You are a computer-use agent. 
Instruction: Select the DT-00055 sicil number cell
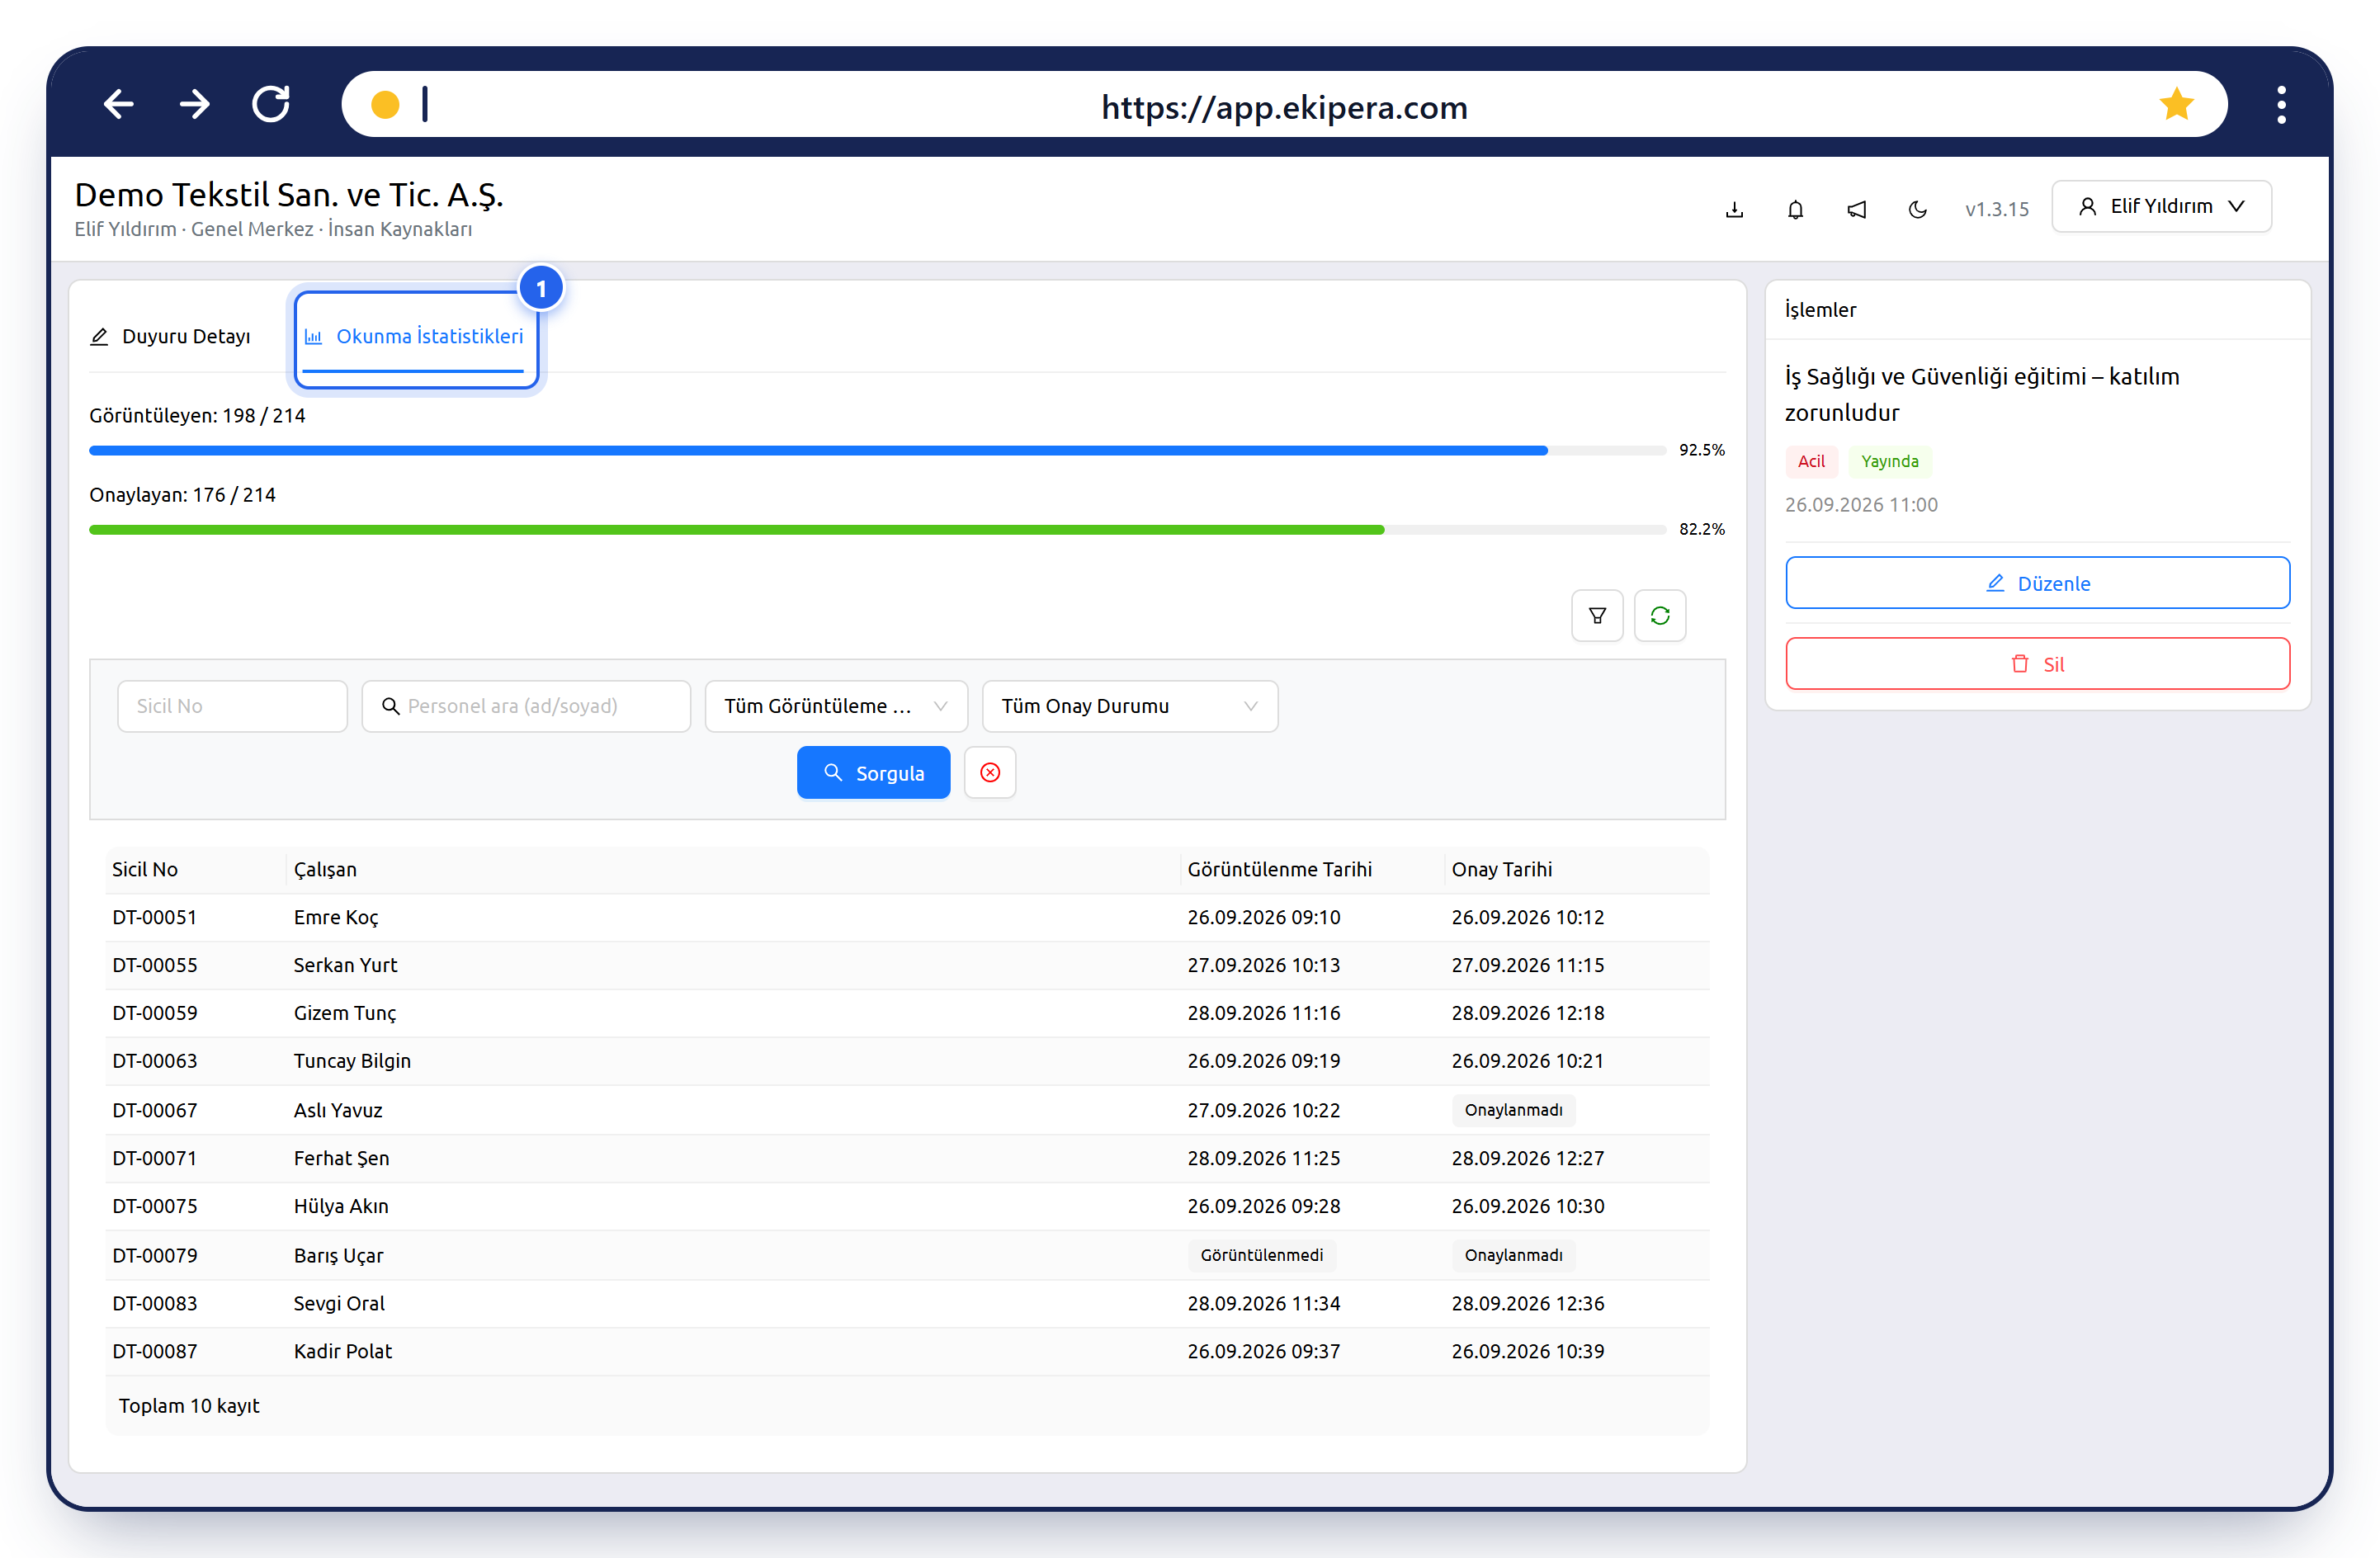(x=155, y=966)
